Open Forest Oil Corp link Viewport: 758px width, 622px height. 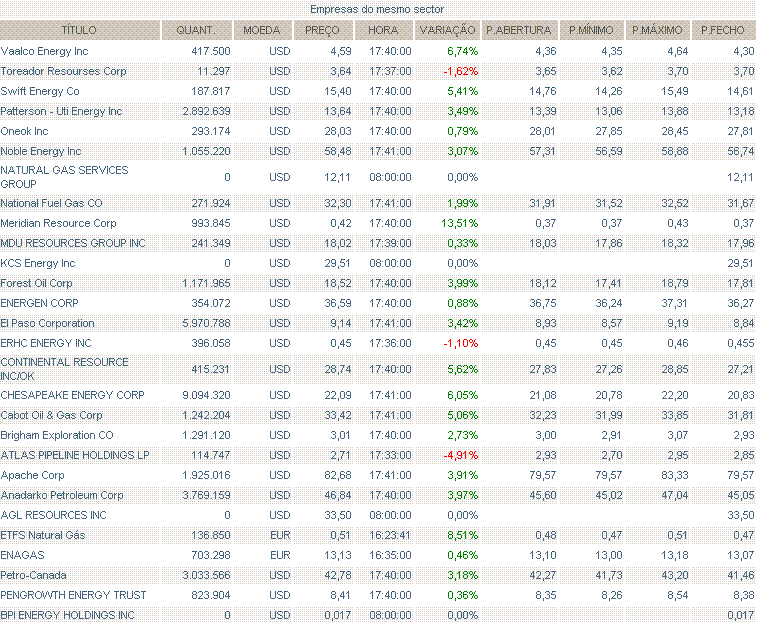36,284
